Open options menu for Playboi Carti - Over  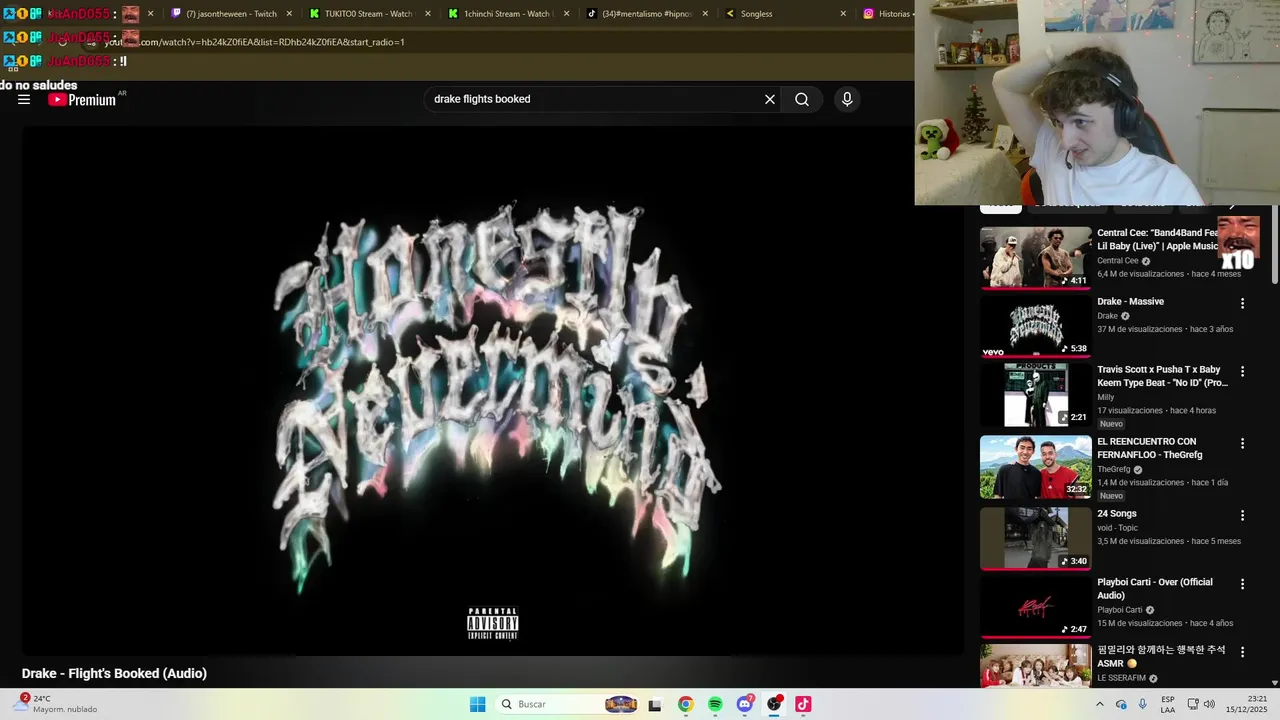[1243, 583]
